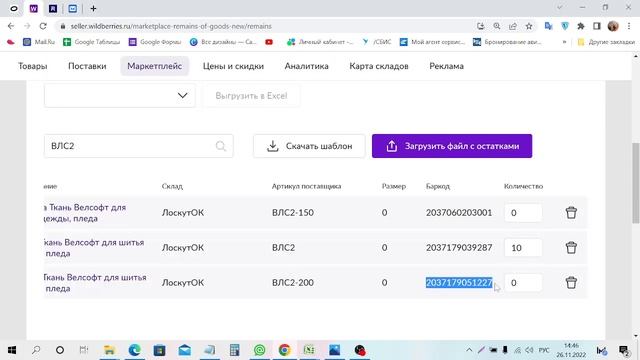The width and height of the screenshot is (640, 360).
Task: Open the Другие закладки folder
Action: point(607,42)
